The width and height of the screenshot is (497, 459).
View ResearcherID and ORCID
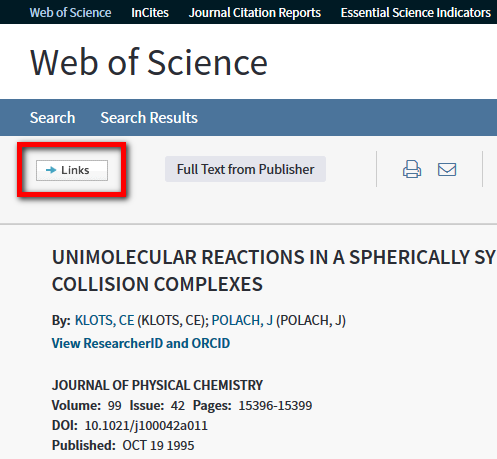click(141, 343)
